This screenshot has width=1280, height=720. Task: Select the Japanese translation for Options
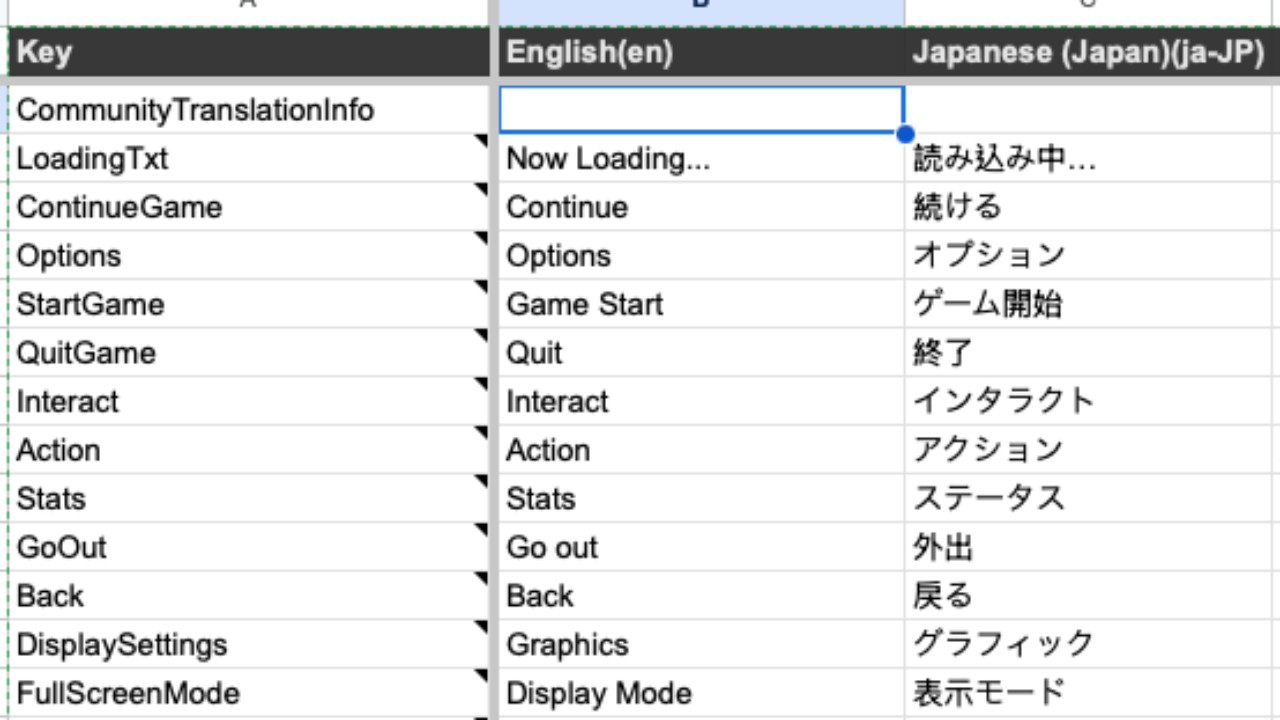[1090, 255]
